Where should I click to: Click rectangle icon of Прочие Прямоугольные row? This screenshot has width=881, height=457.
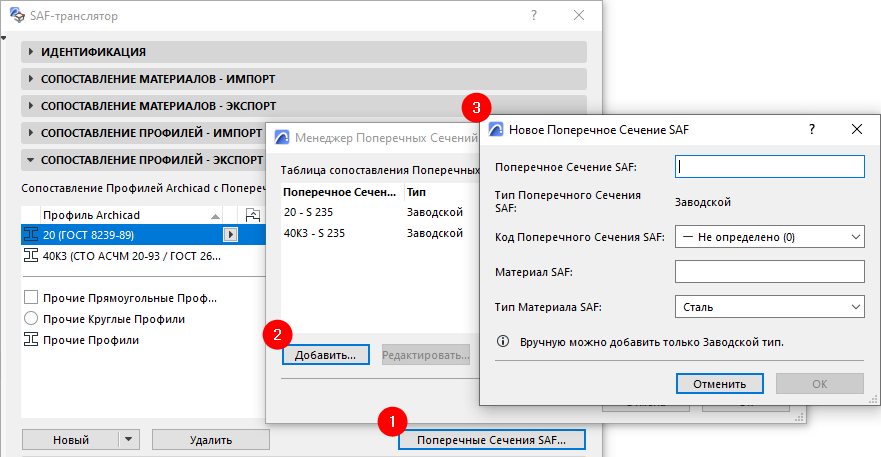pyautogui.click(x=31, y=297)
